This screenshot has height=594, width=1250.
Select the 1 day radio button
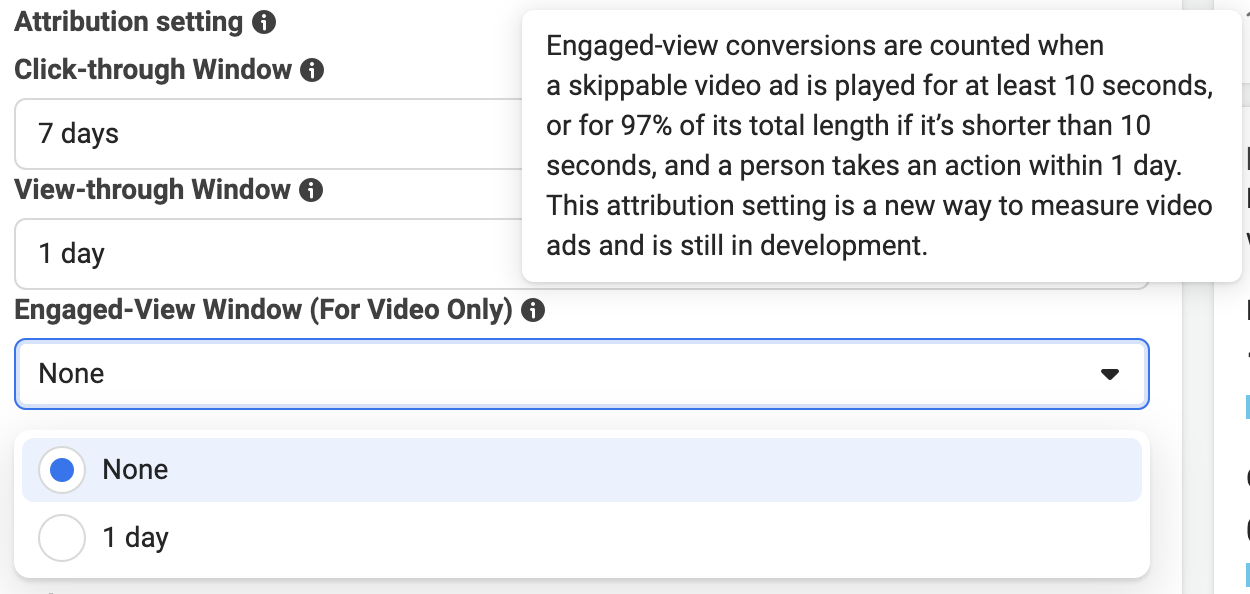[x=62, y=538]
